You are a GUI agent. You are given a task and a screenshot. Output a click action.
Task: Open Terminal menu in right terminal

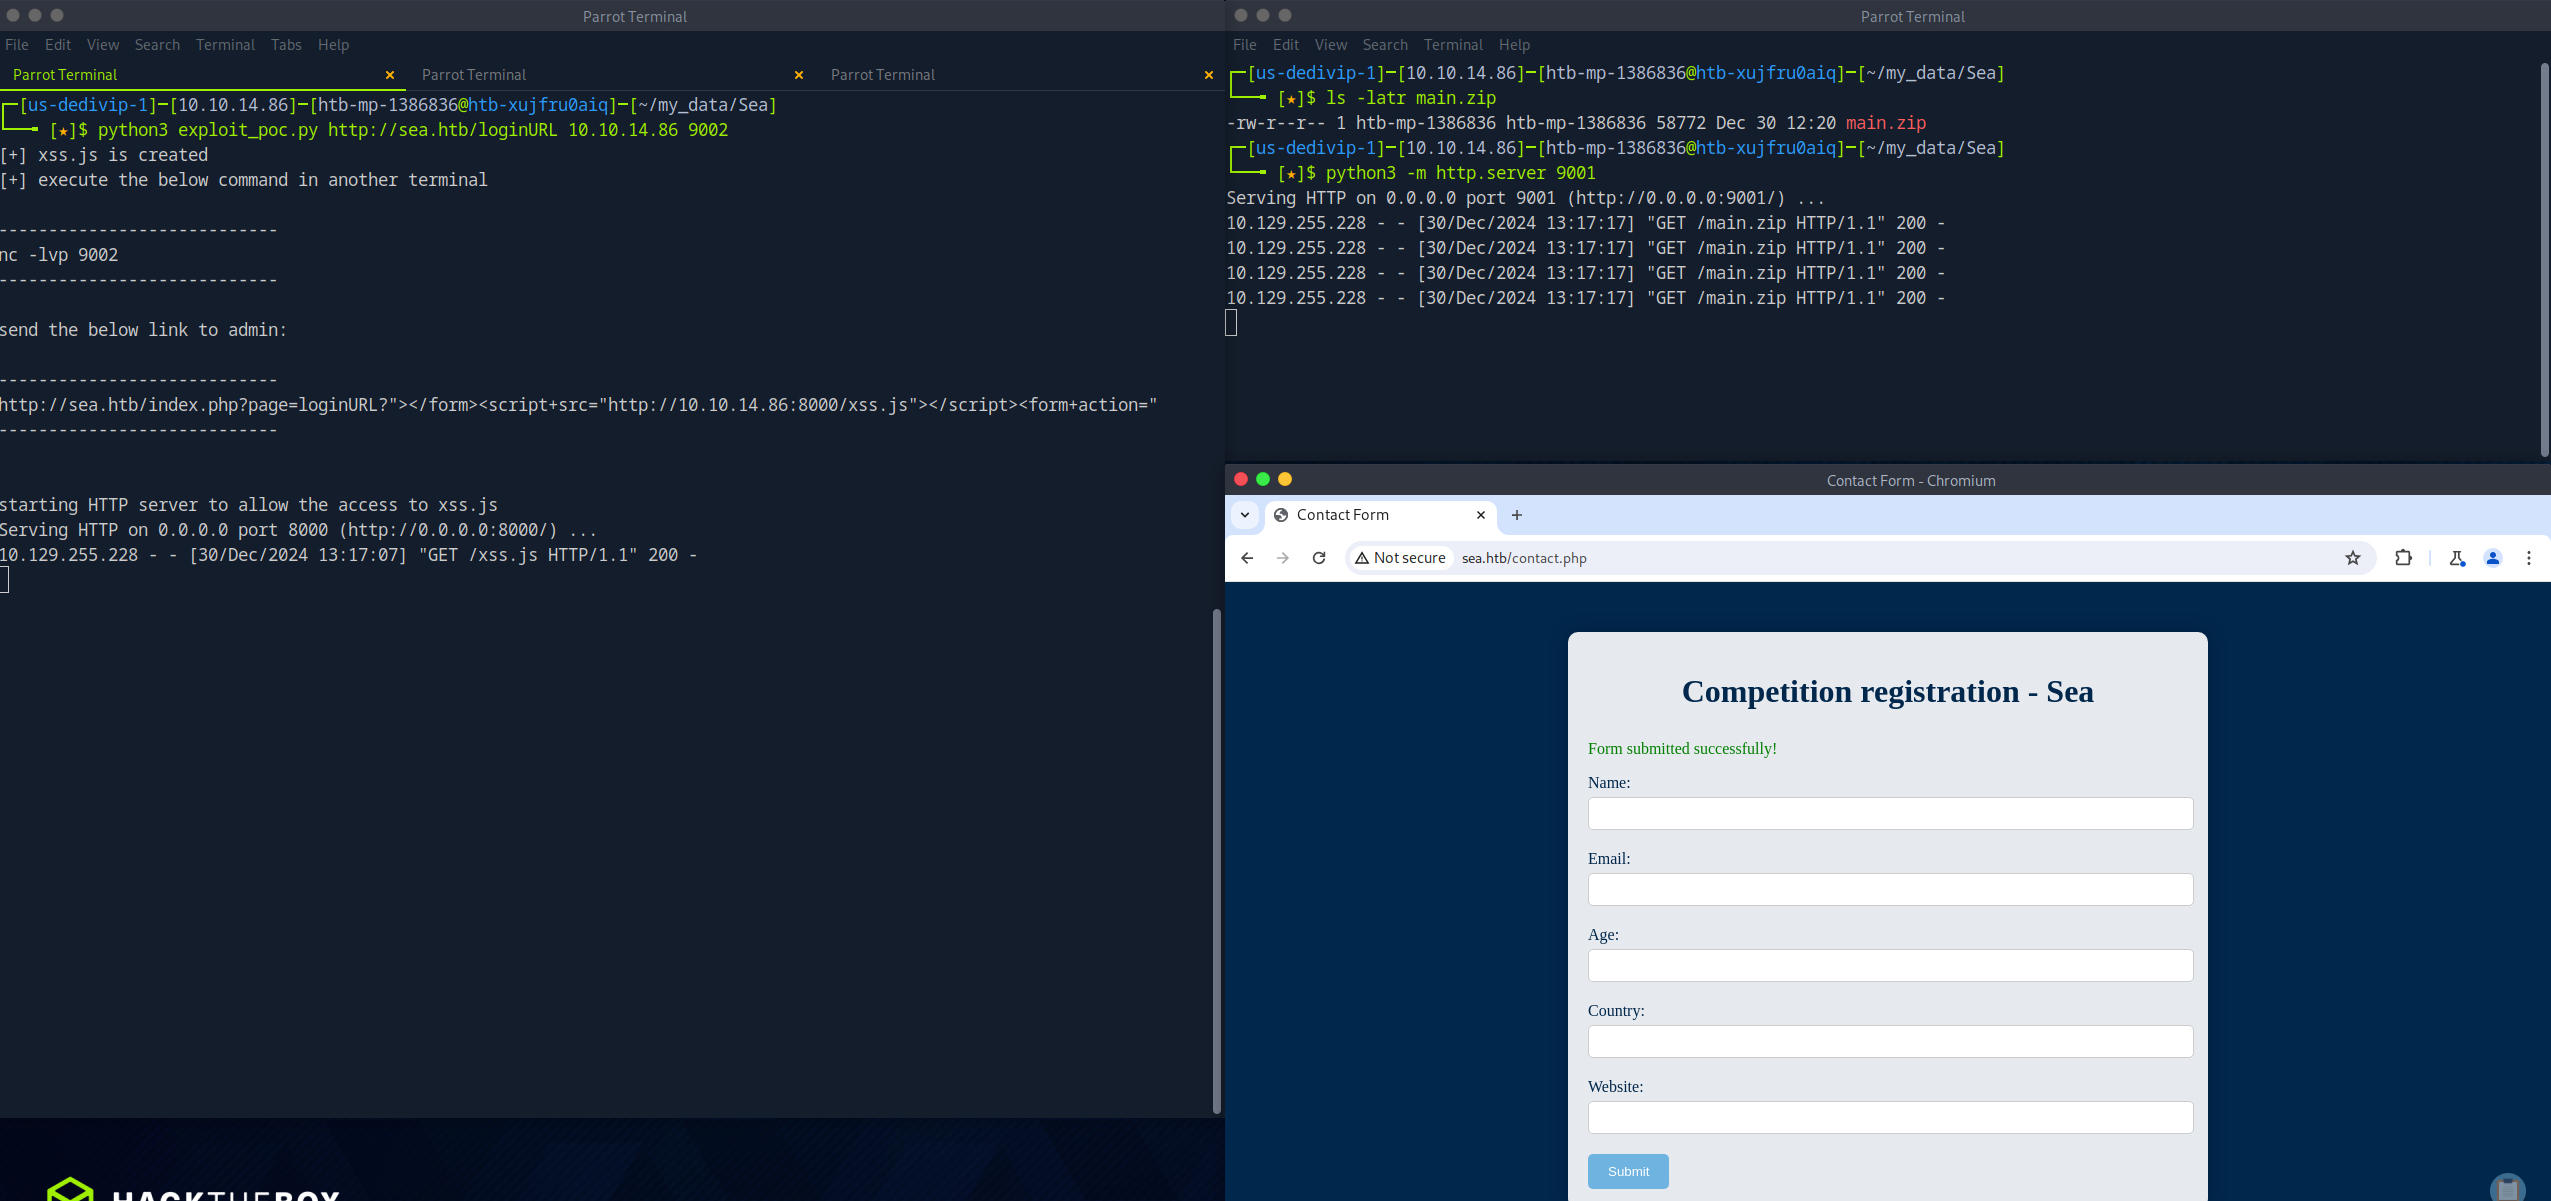pos(1453,45)
